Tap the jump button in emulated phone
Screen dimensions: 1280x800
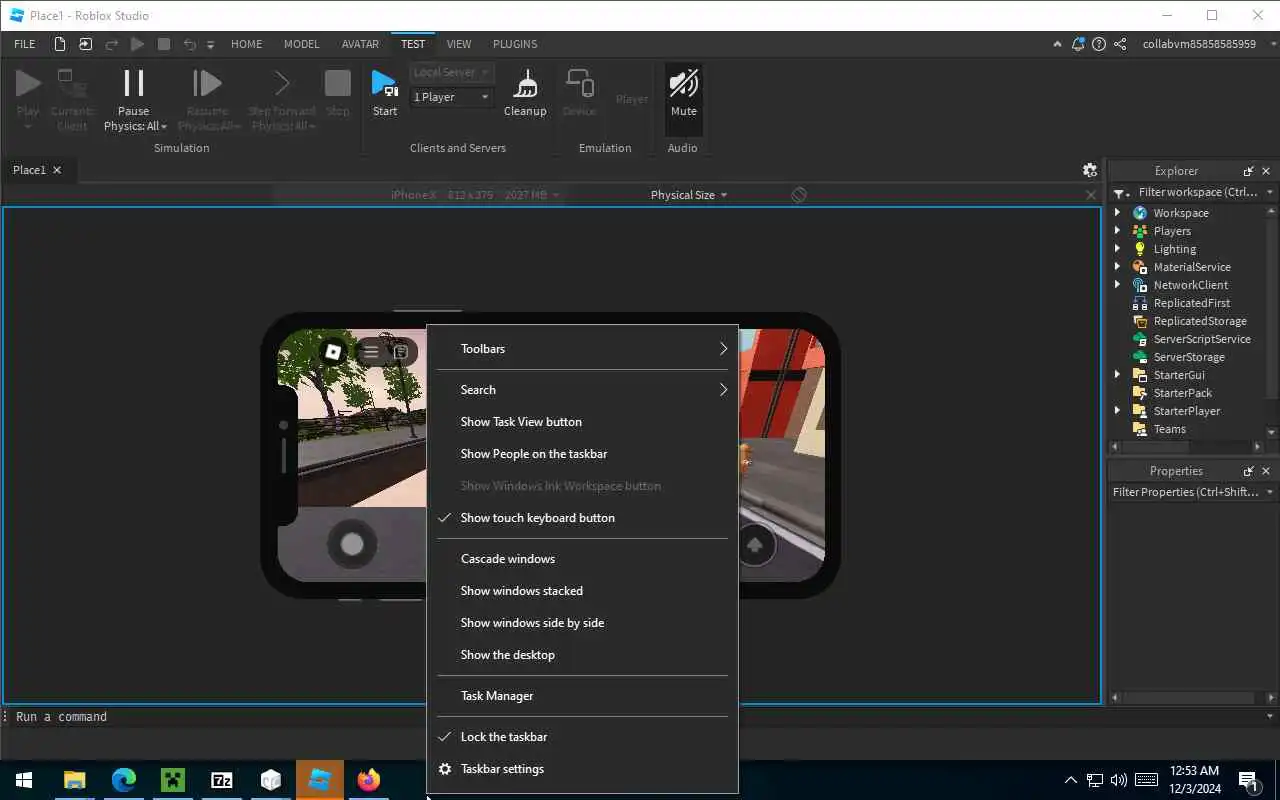(x=755, y=545)
